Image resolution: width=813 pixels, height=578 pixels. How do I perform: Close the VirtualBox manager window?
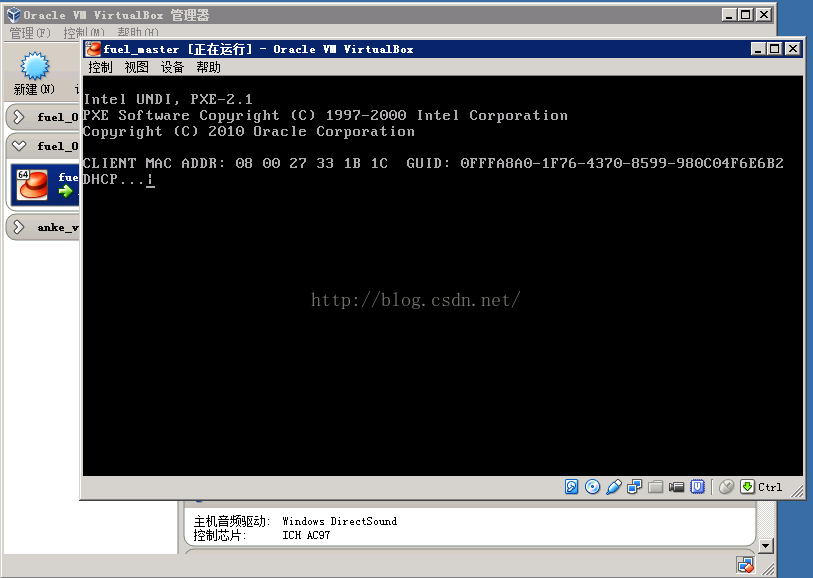click(764, 15)
